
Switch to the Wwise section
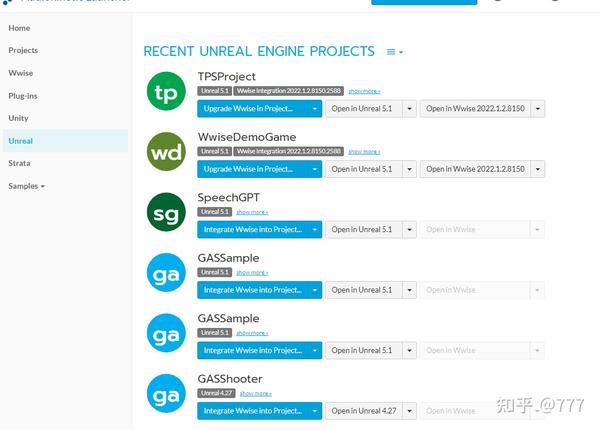point(21,73)
